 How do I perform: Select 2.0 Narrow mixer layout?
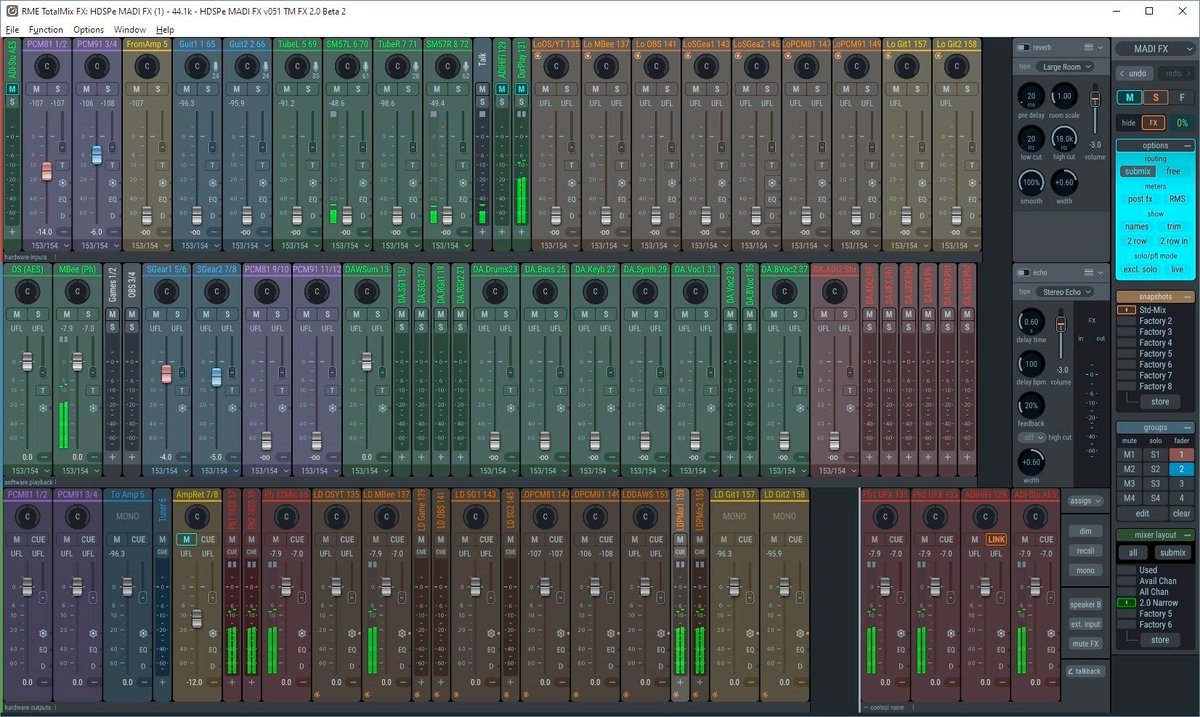[x=1148, y=603]
